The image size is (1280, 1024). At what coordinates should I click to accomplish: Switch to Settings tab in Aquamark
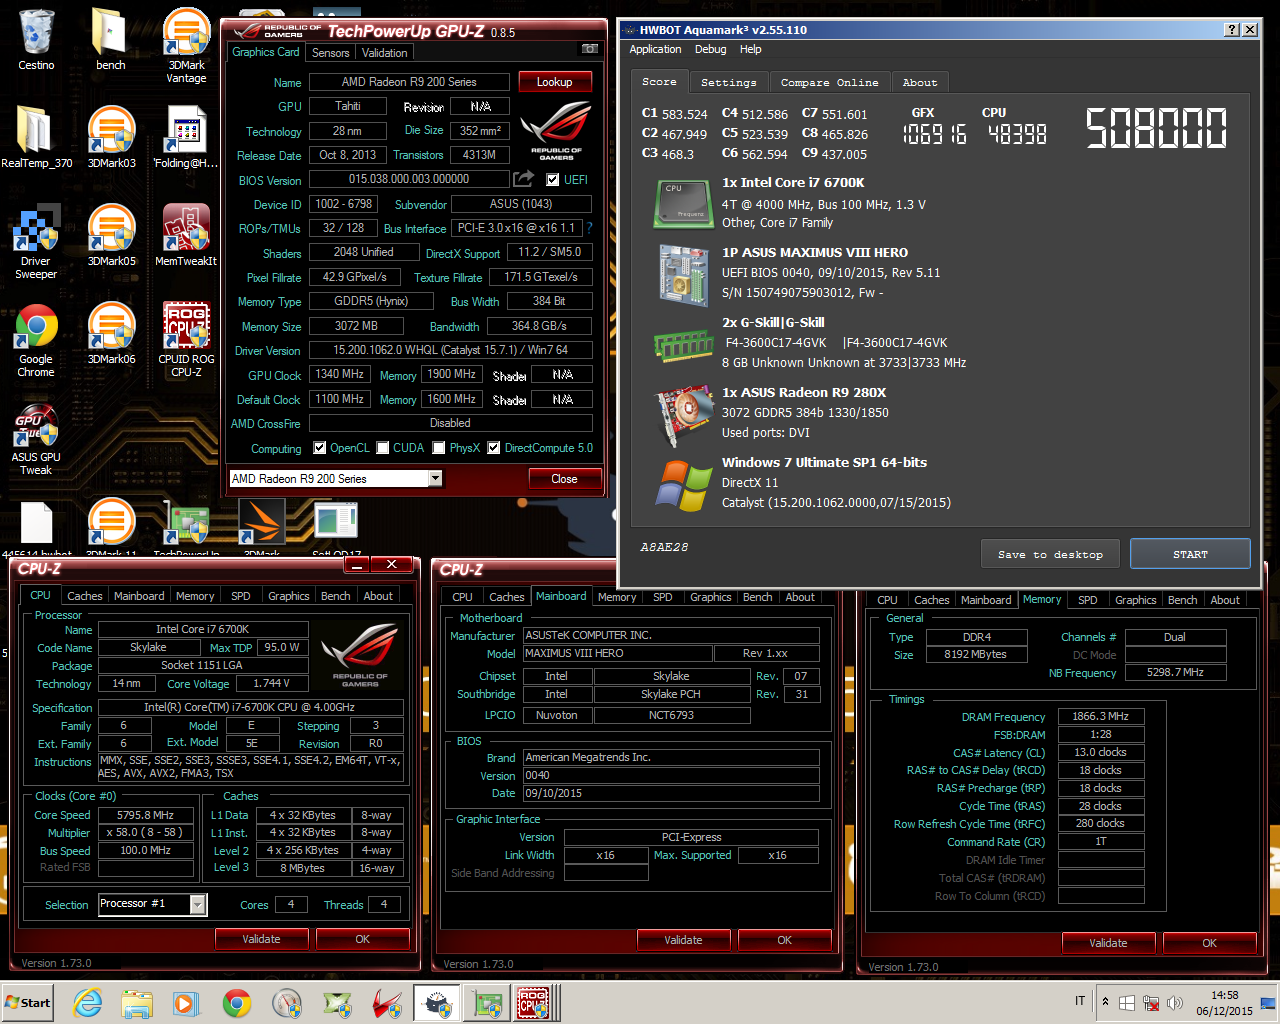[728, 83]
